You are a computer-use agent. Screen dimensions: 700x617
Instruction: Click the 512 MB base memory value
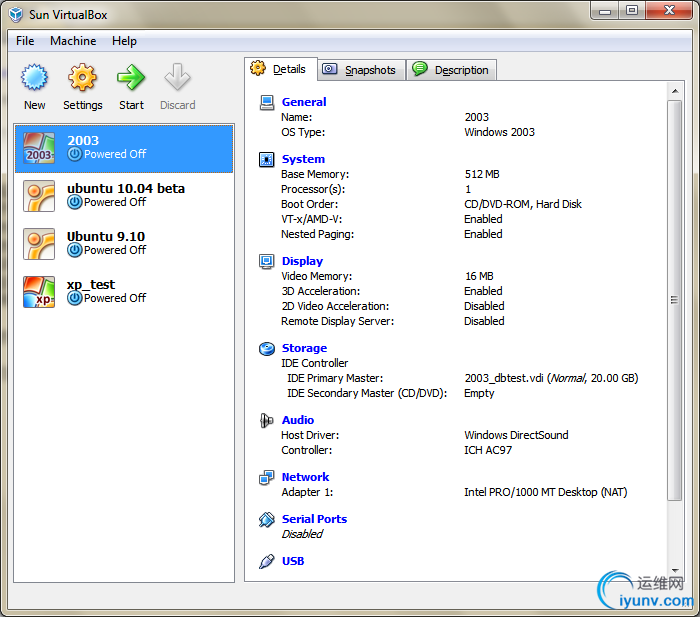click(482, 174)
